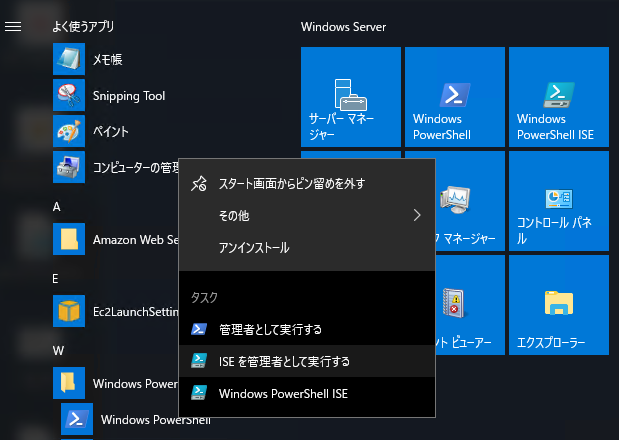619x440 pixels.
Task: Click the unpin icon in context menu
Action: click(x=199, y=183)
